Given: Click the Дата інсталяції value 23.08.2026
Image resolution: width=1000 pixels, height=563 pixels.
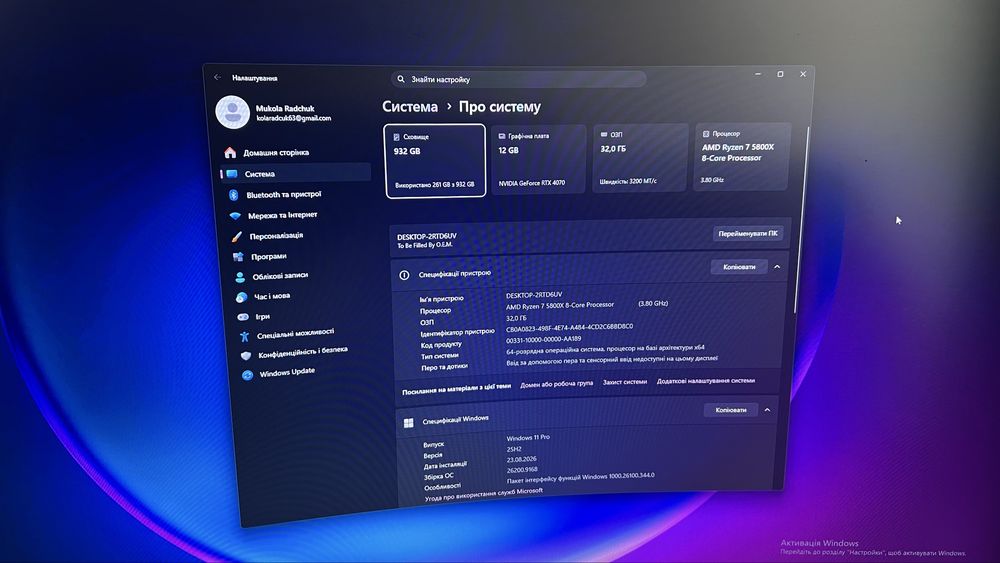Looking at the screenshot, I should coord(522,460).
